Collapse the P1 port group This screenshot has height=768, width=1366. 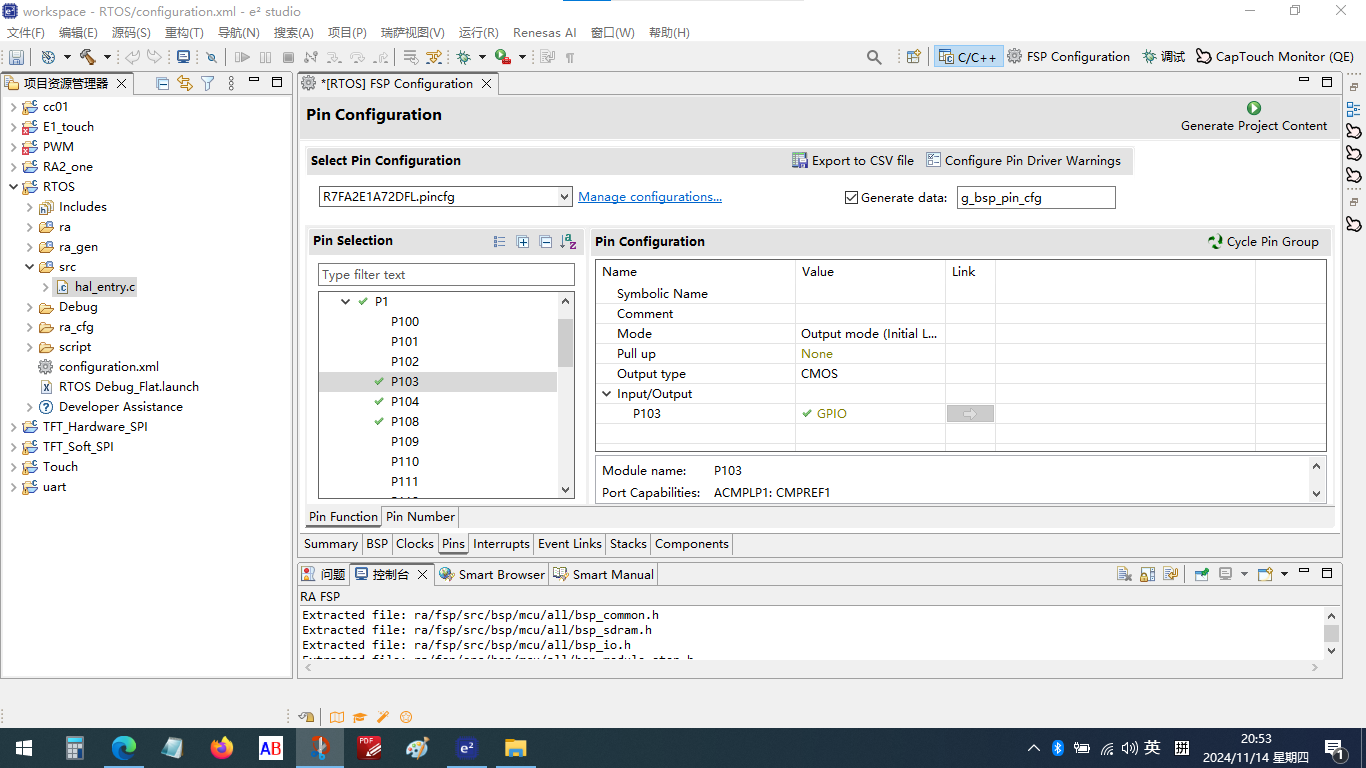point(345,301)
